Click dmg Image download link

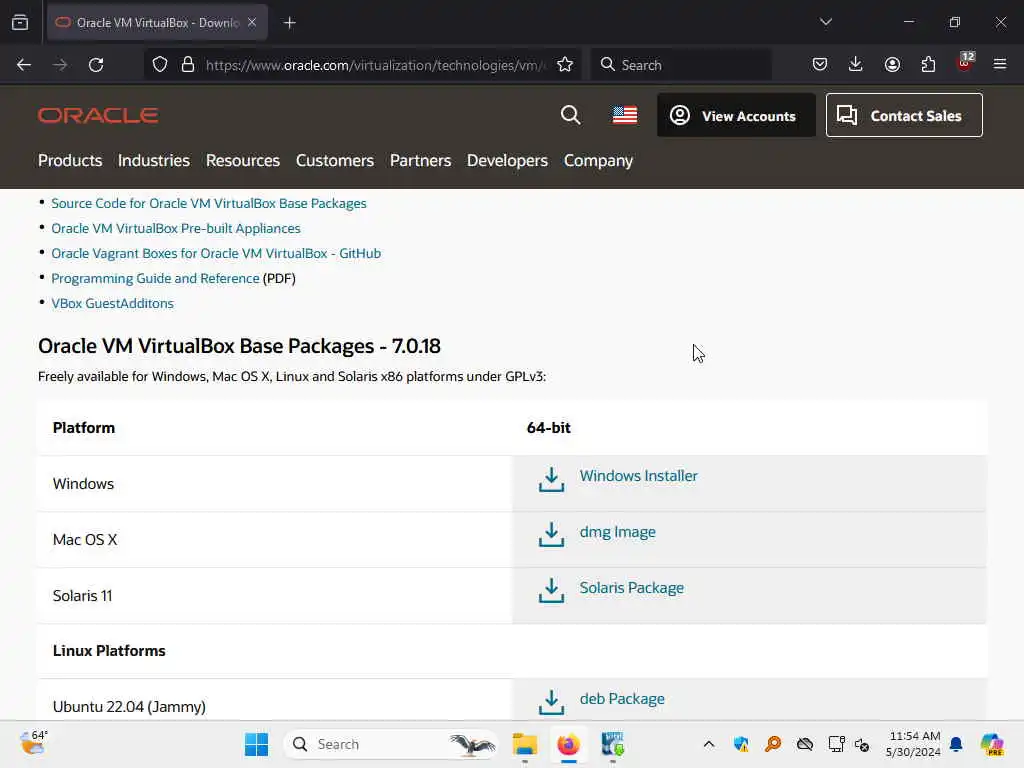(x=618, y=532)
